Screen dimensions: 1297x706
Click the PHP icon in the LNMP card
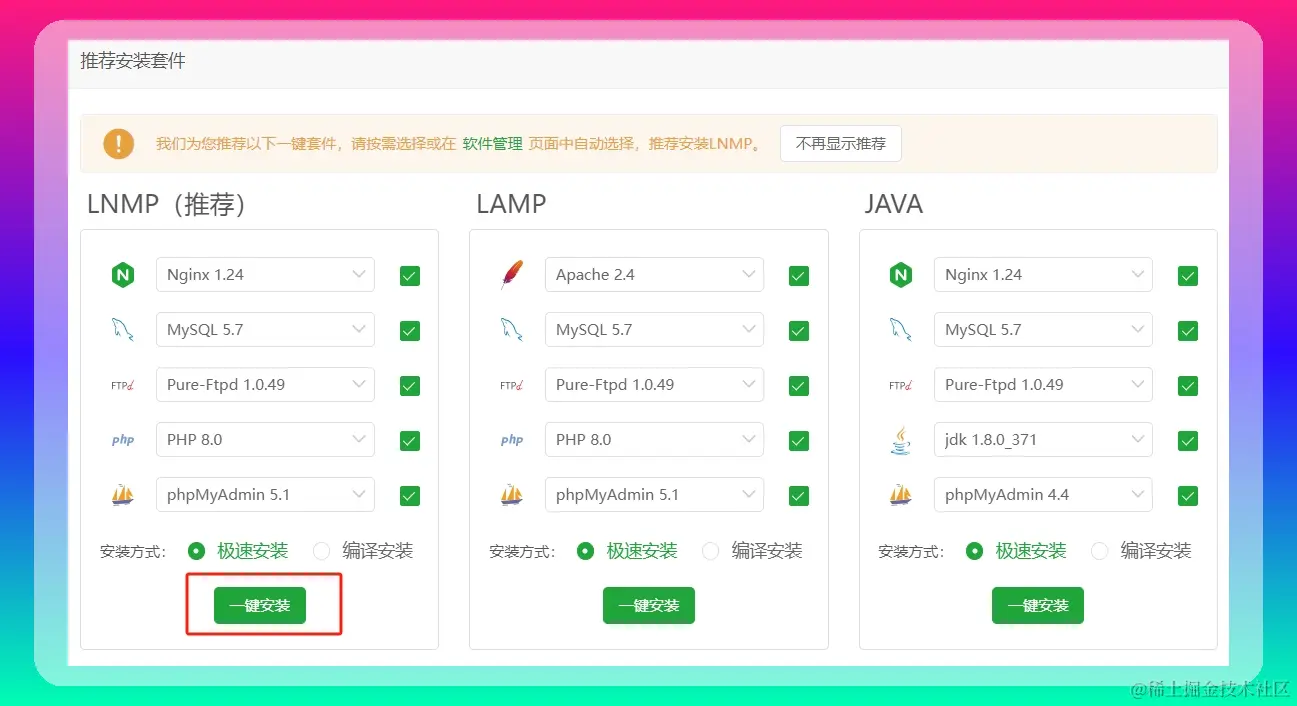[x=122, y=439]
